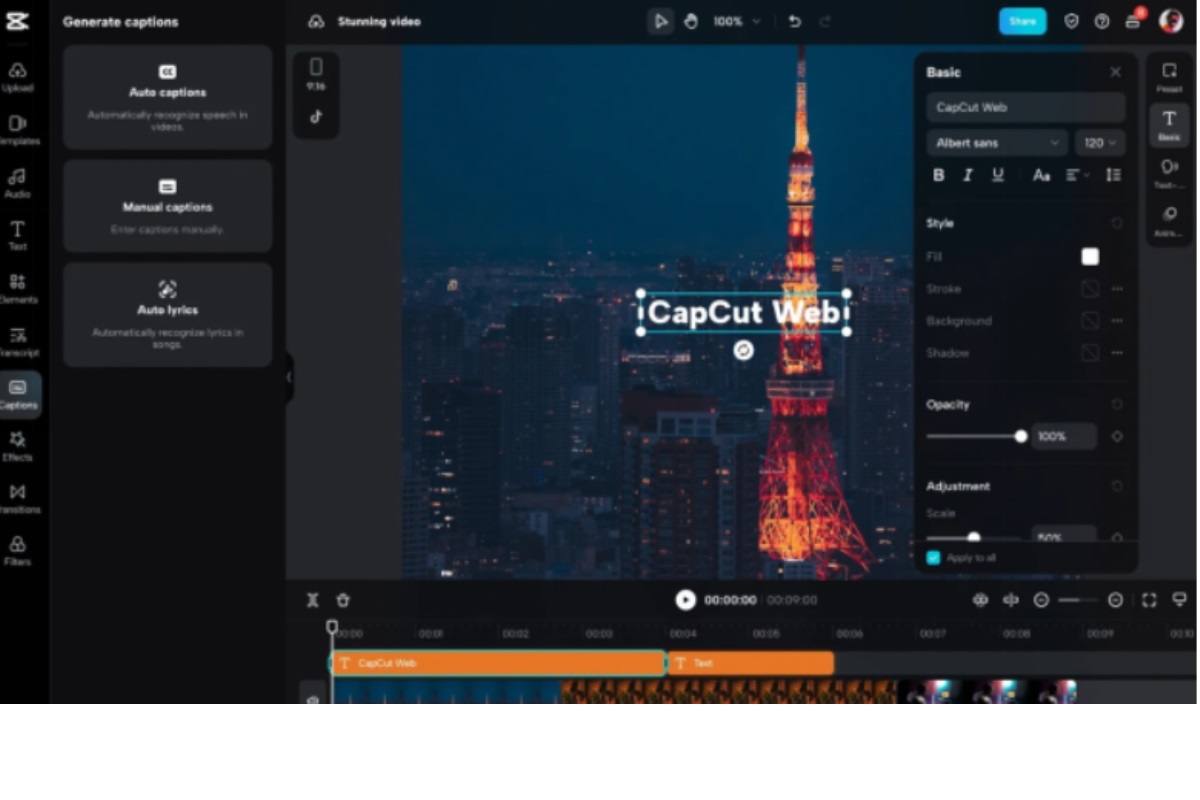Toggle italic text formatting
Screen dimensions: 1200x800
[x=967, y=175]
